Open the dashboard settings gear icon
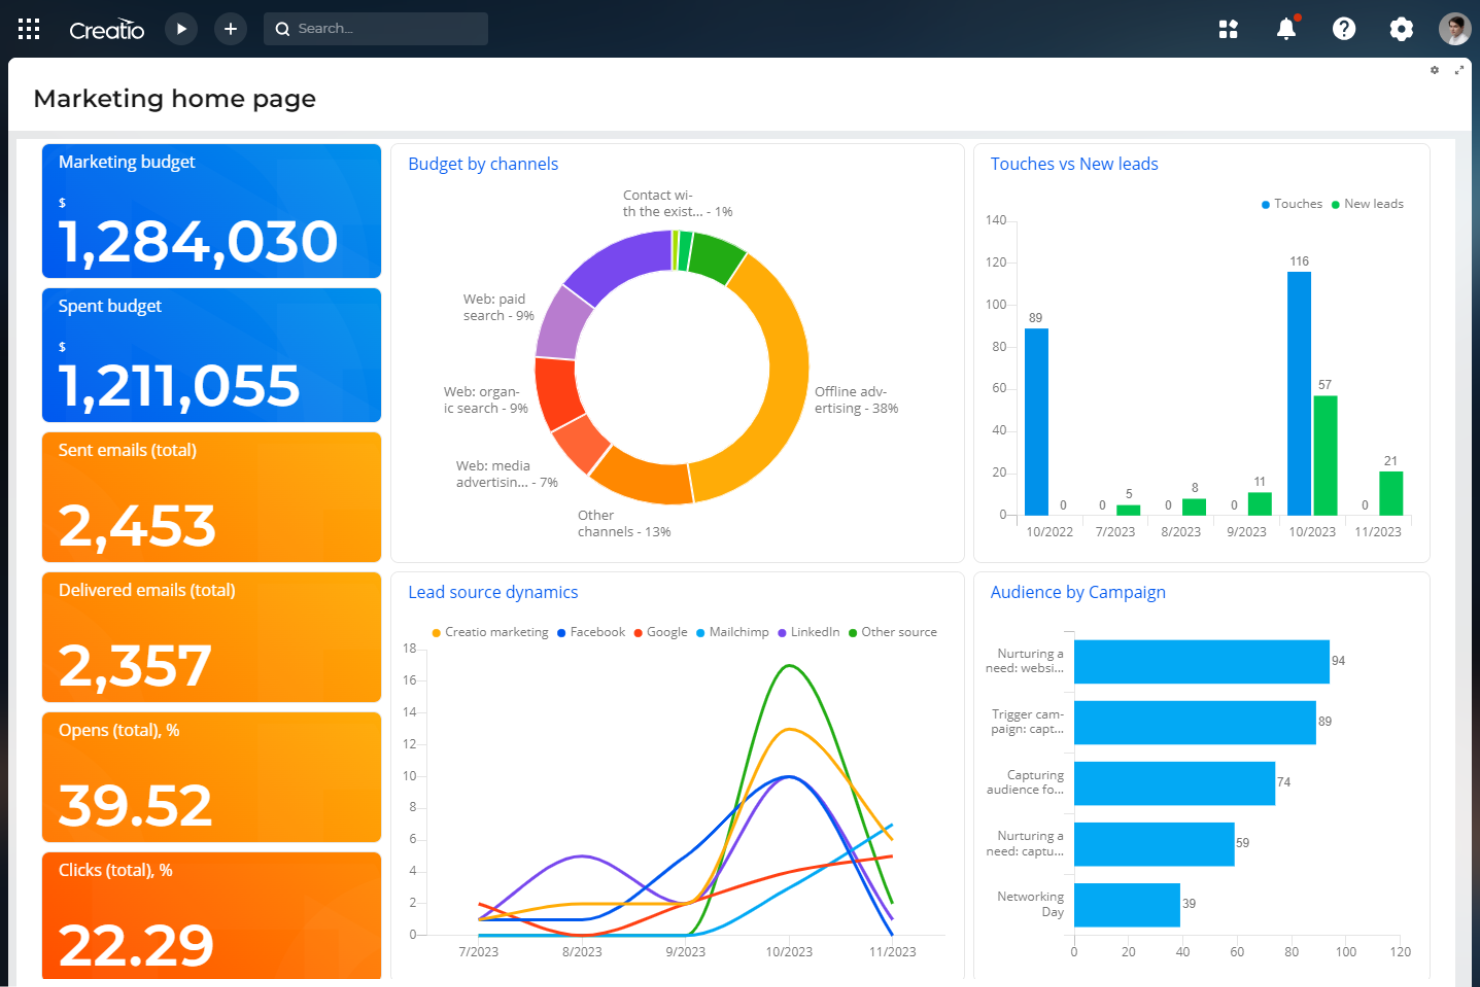 tap(1434, 70)
